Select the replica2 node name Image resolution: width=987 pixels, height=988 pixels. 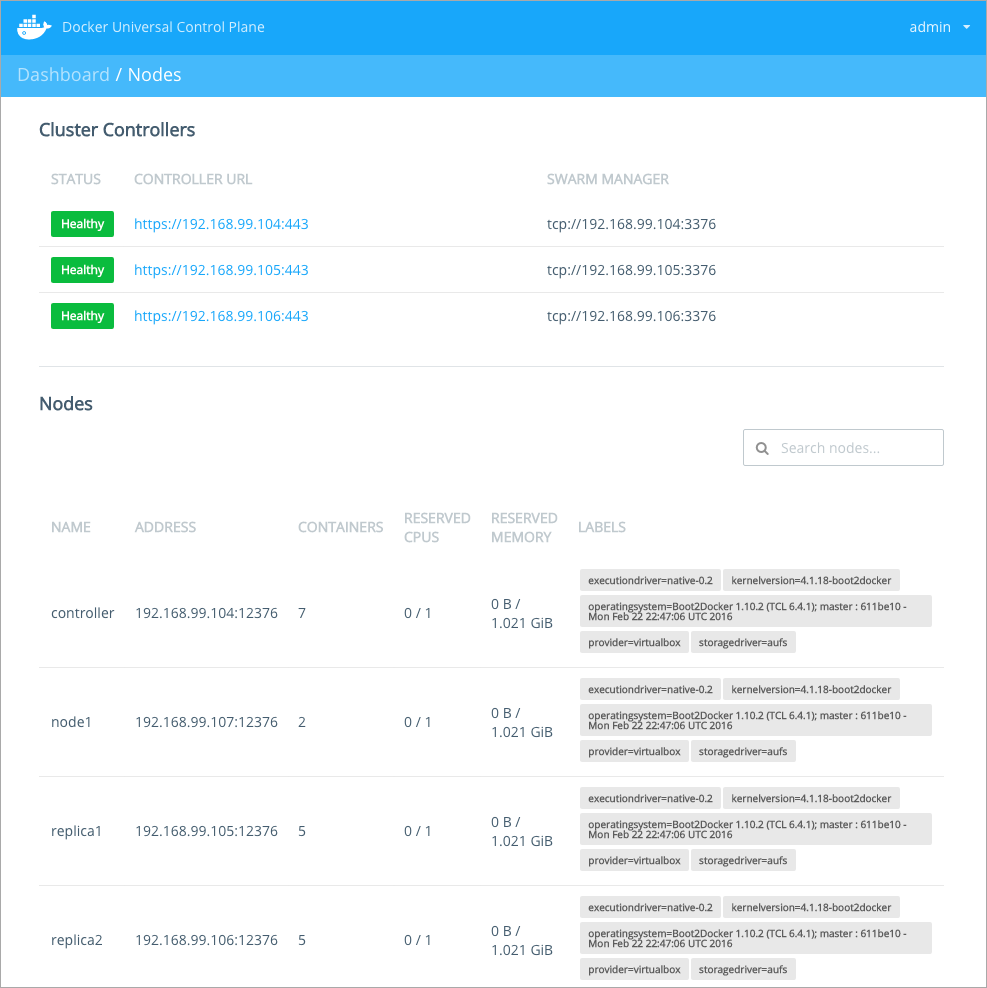[x=77, y=940]
